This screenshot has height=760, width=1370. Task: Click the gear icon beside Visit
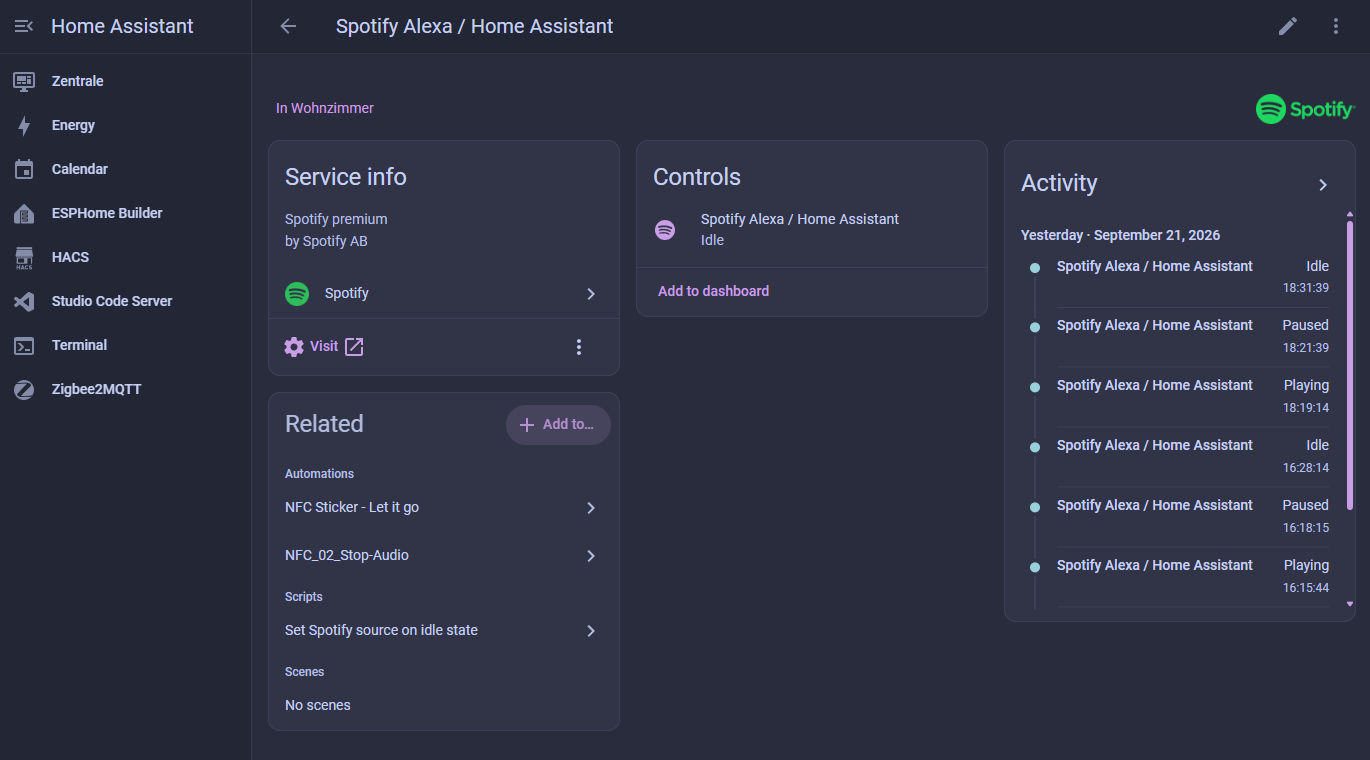point(294,346)
